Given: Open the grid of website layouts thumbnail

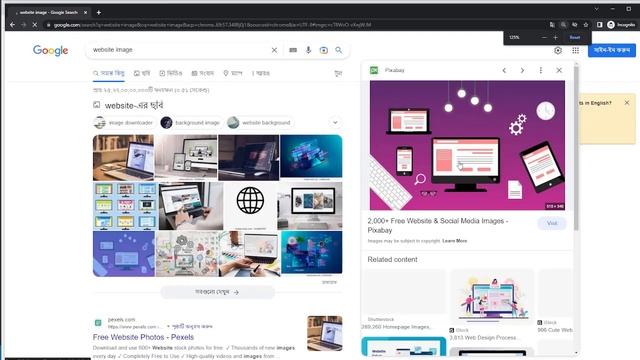Looking at the screenshot, I should (x=125, y=206).
